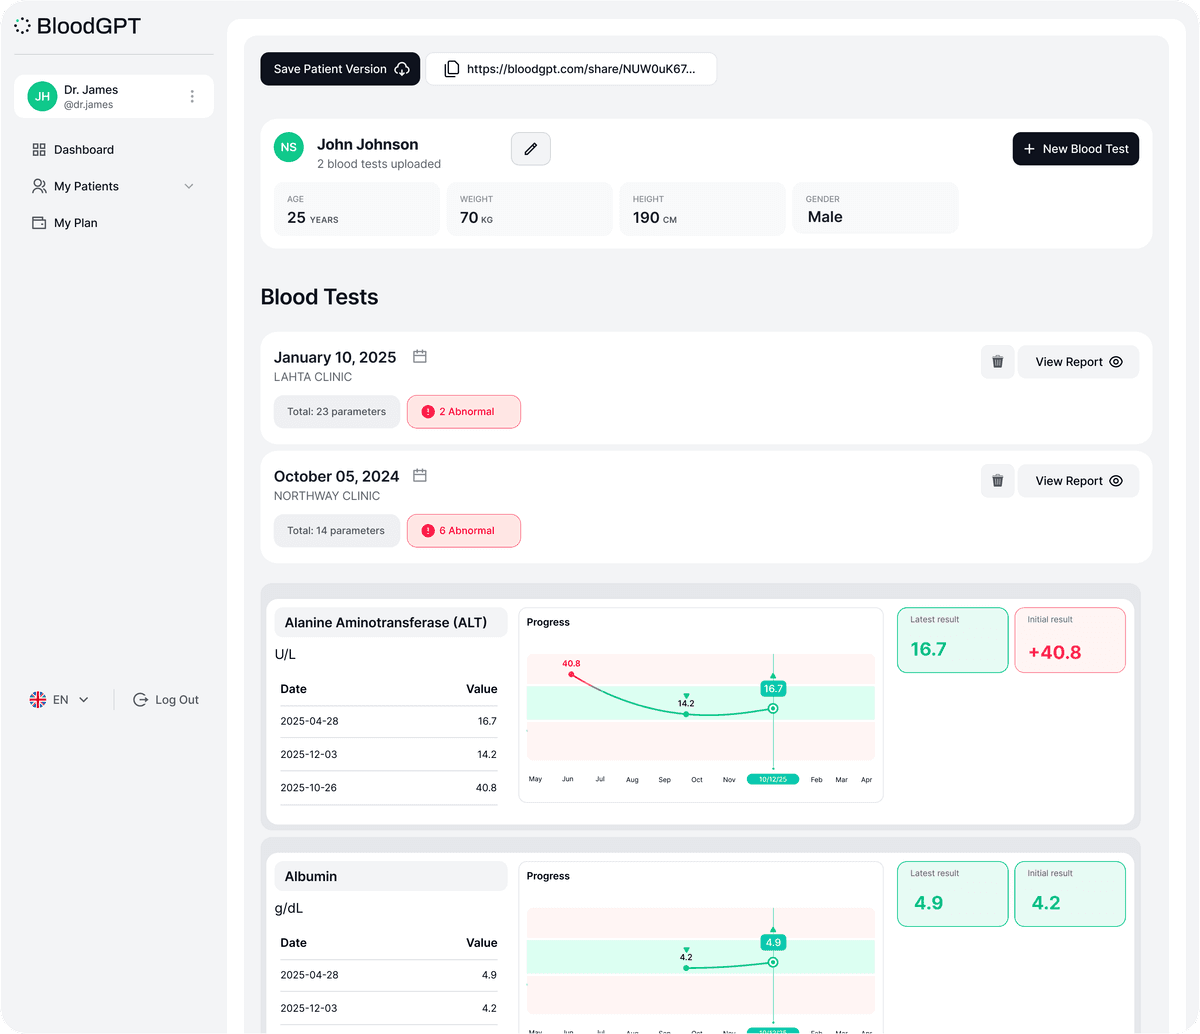Click the Blood Tests heading
Screen dimensions: 1200x1034
[x=319, y=297]
